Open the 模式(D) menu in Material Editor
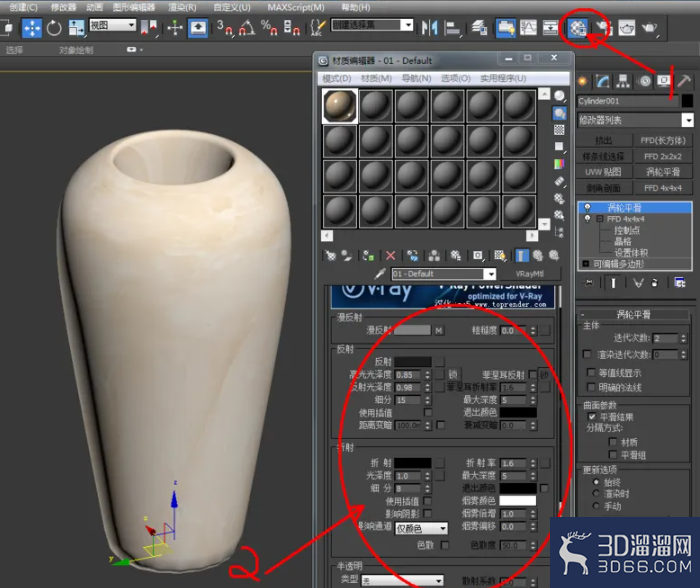The width and height of the screenshot is (700, 588). [x=337, y=78]
